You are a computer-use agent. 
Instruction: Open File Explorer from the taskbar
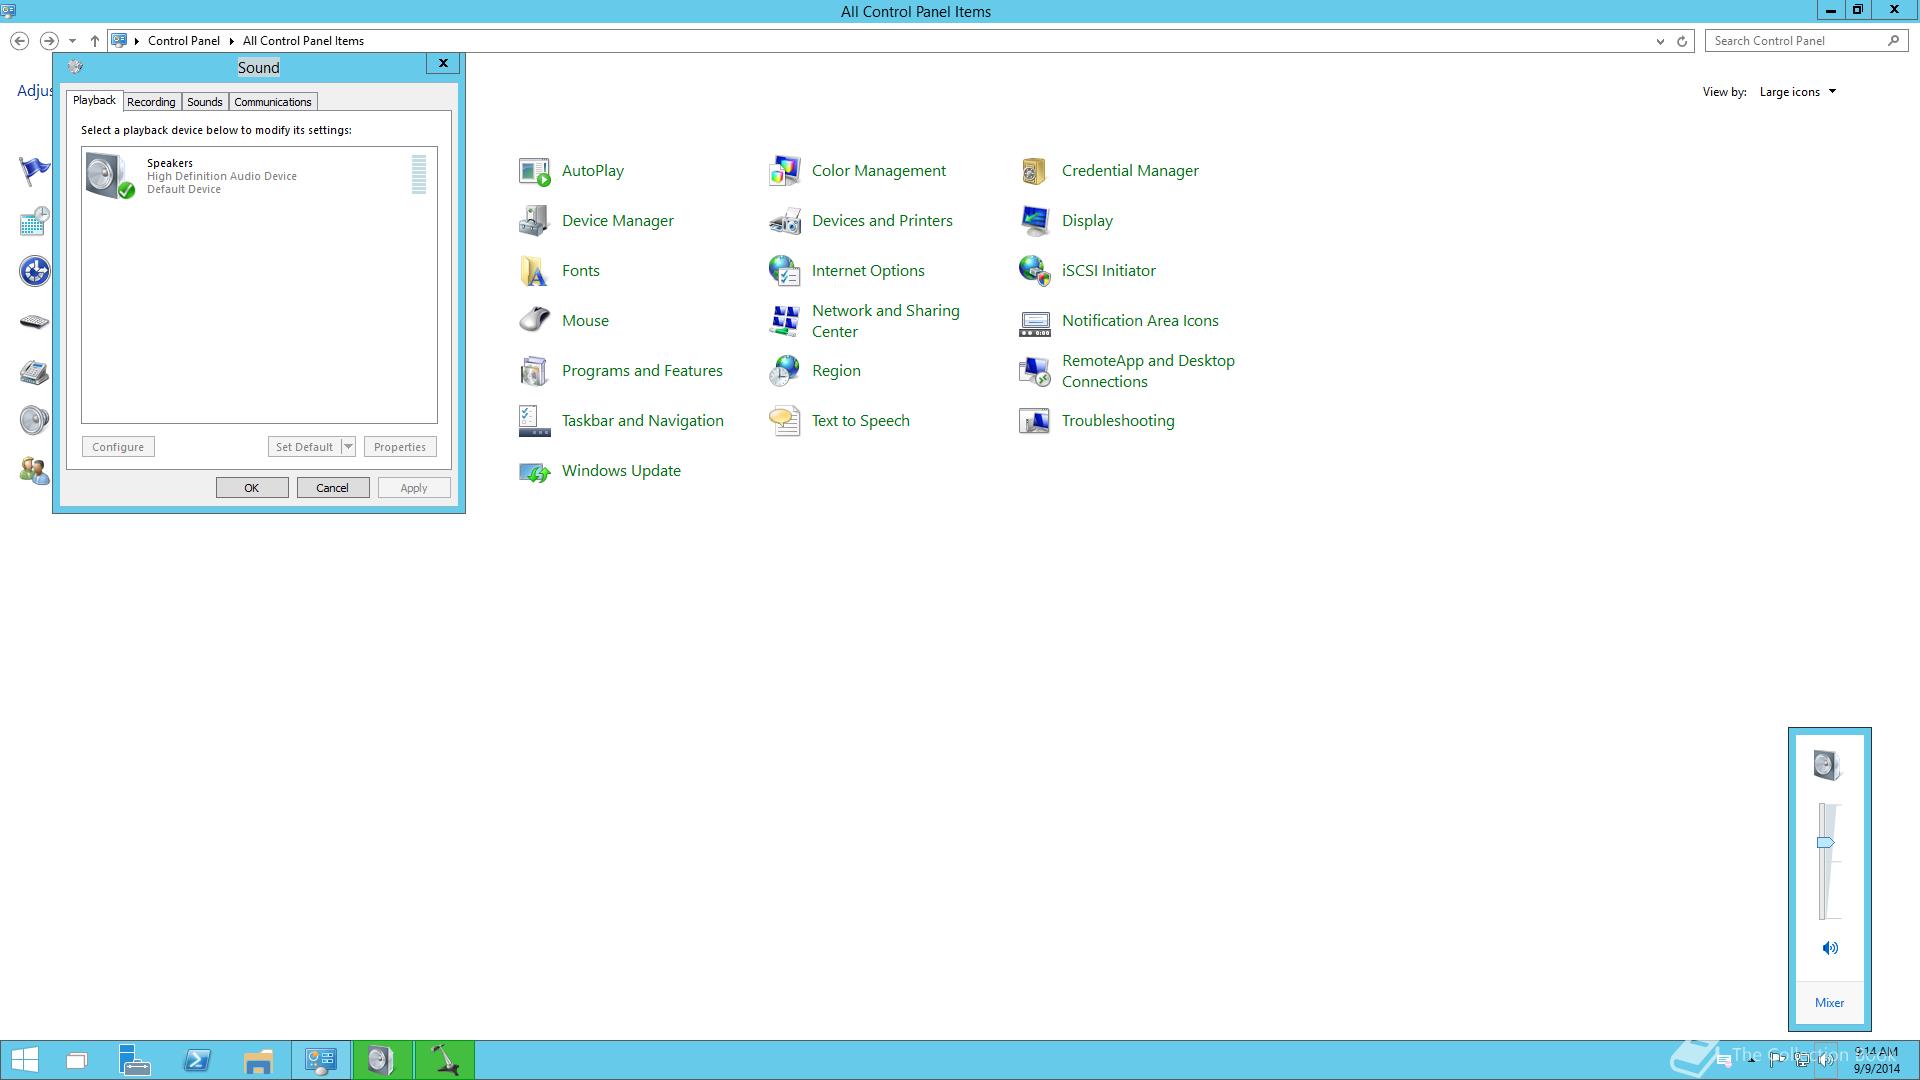click(x=258, y=1060)
